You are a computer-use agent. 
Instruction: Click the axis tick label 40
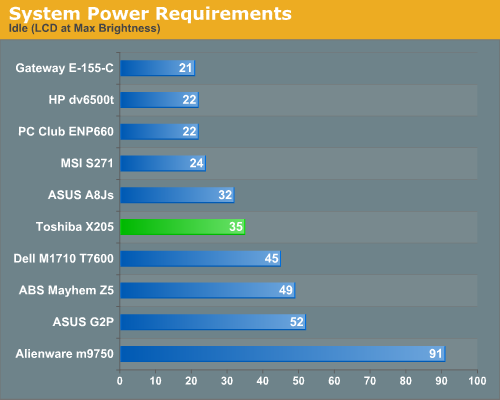click(263, 381)
